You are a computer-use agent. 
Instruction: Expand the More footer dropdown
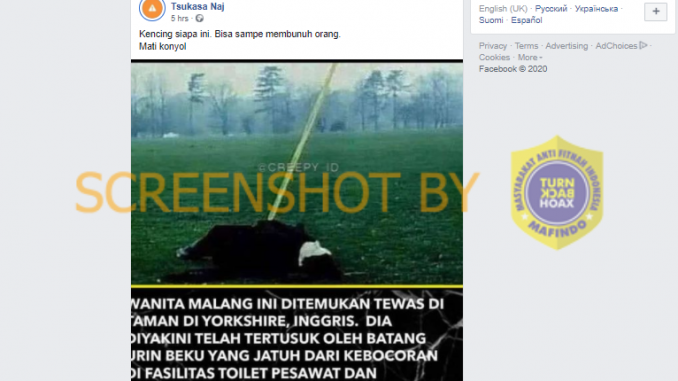530,58
